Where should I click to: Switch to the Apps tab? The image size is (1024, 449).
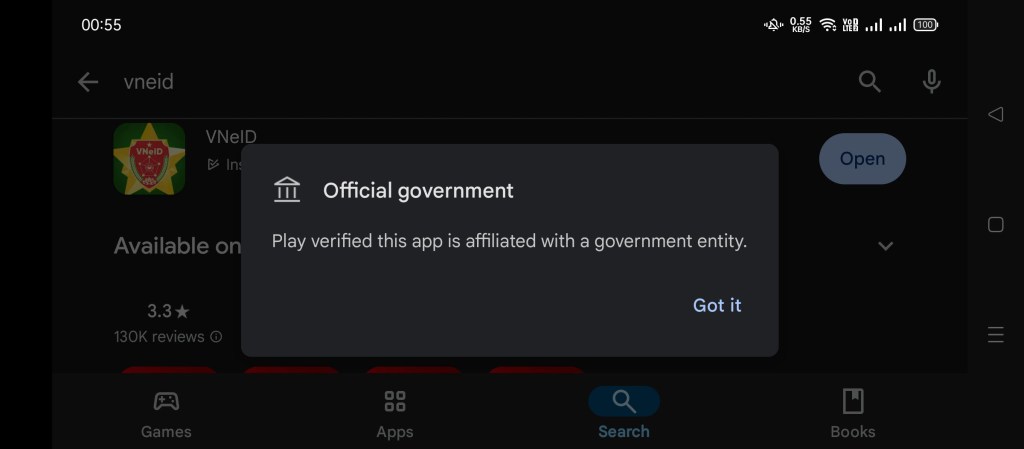pos(395,414)
